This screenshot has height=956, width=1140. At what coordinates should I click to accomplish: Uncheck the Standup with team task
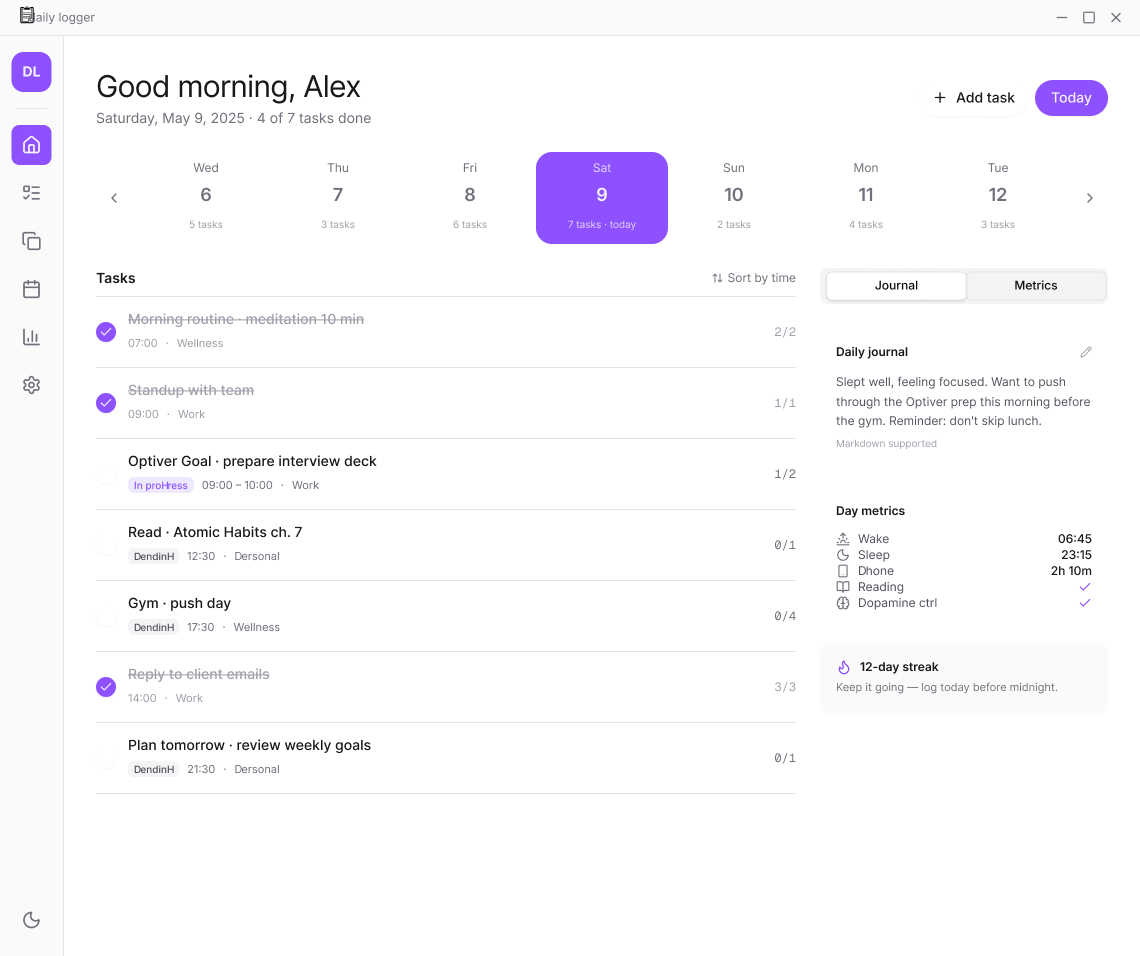pos(106,403)
